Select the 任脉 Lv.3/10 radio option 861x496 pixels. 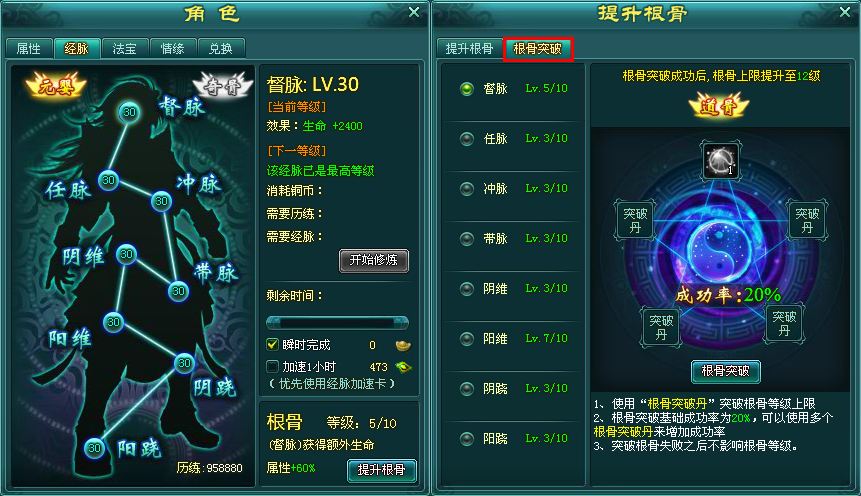[x=467, y=139]
